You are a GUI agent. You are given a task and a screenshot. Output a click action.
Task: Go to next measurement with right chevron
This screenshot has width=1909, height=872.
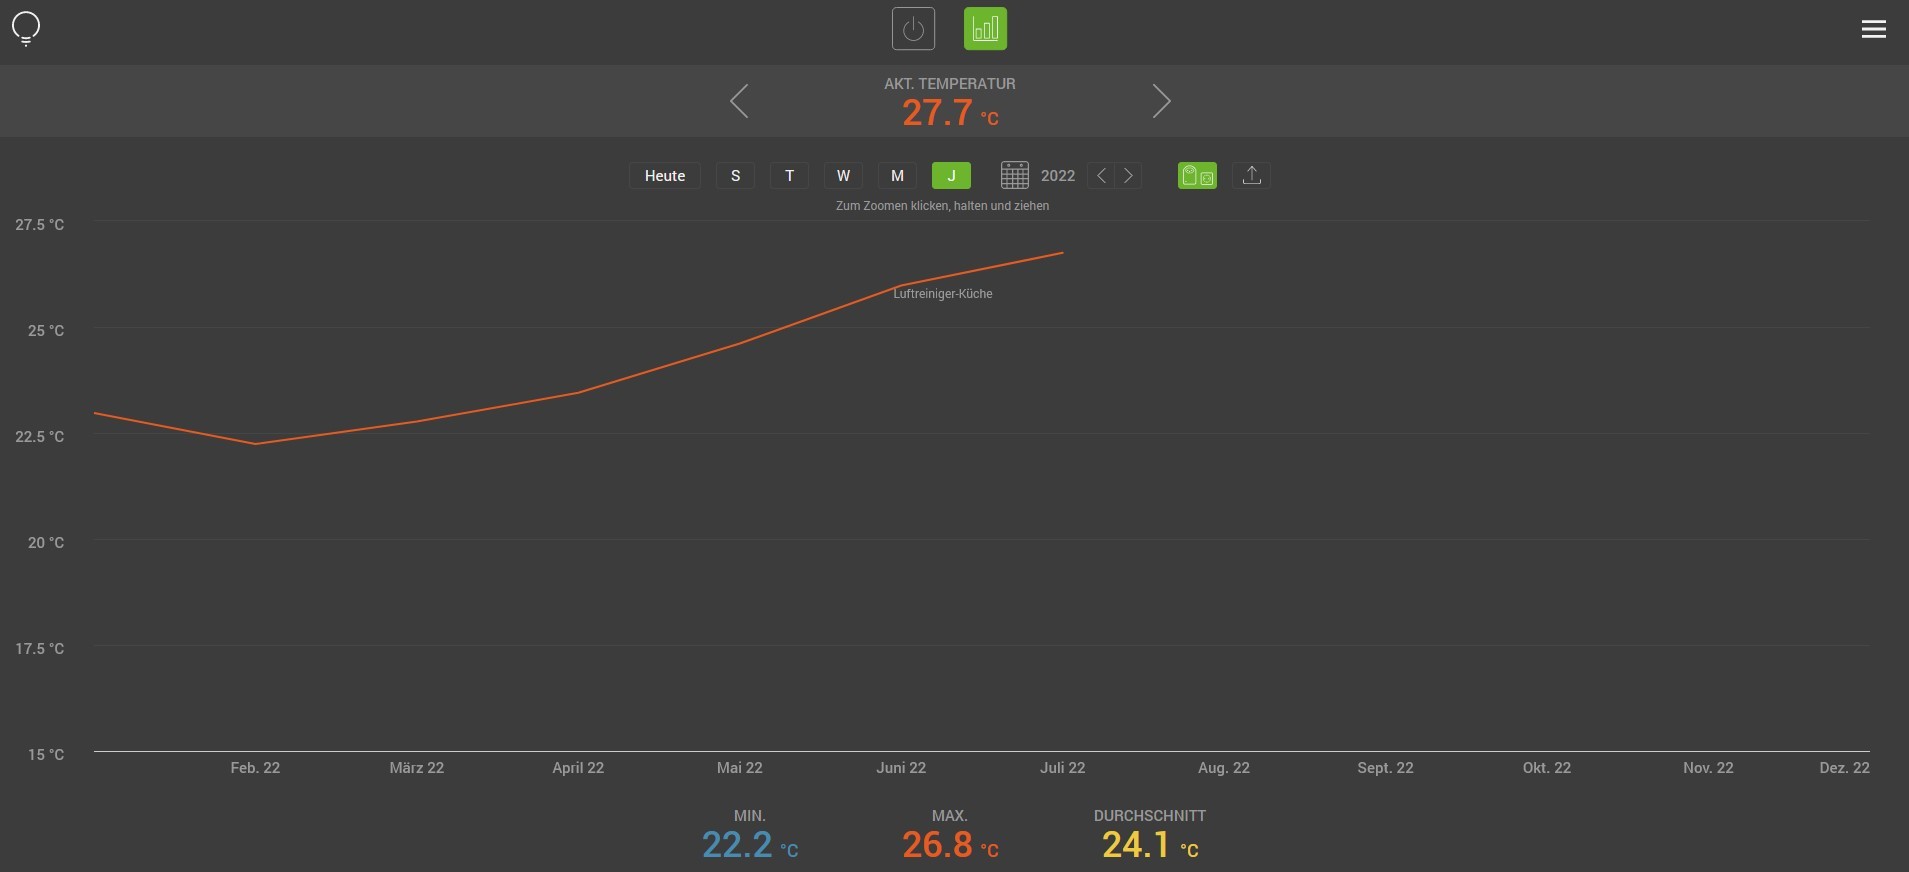pos(1161,101)
